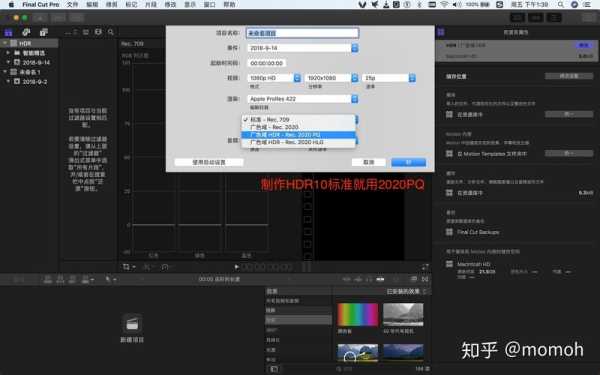Open the event dropdown showing 2018-9-14
This screenshot has height=375, width=600.
click(x=303, y=48)
